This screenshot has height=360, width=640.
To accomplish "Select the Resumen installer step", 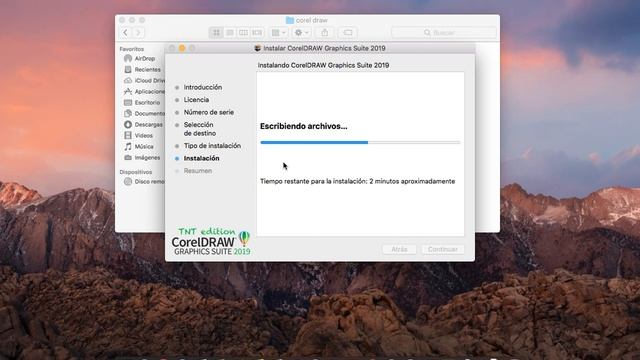I will coord(198,171).
